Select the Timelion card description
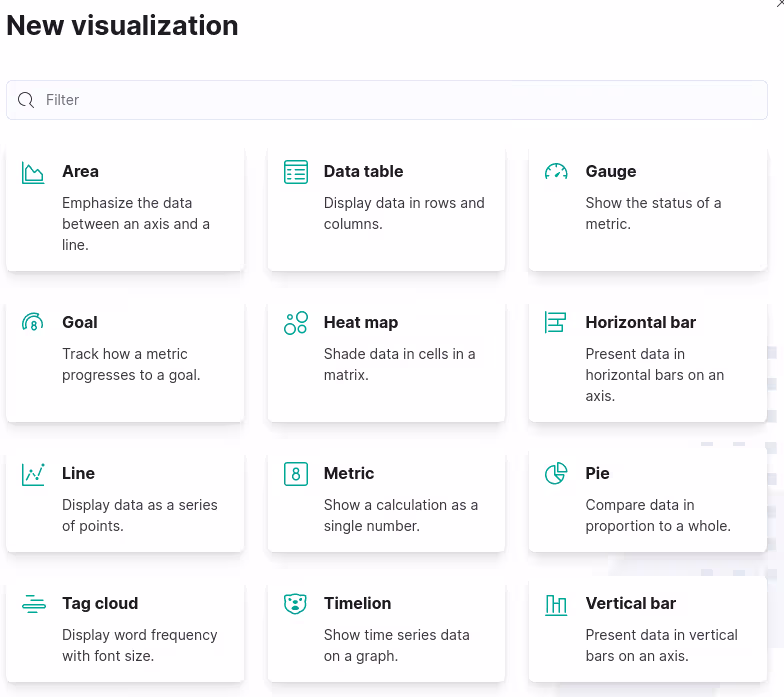The image size is (784, 697). pos(396,645)
